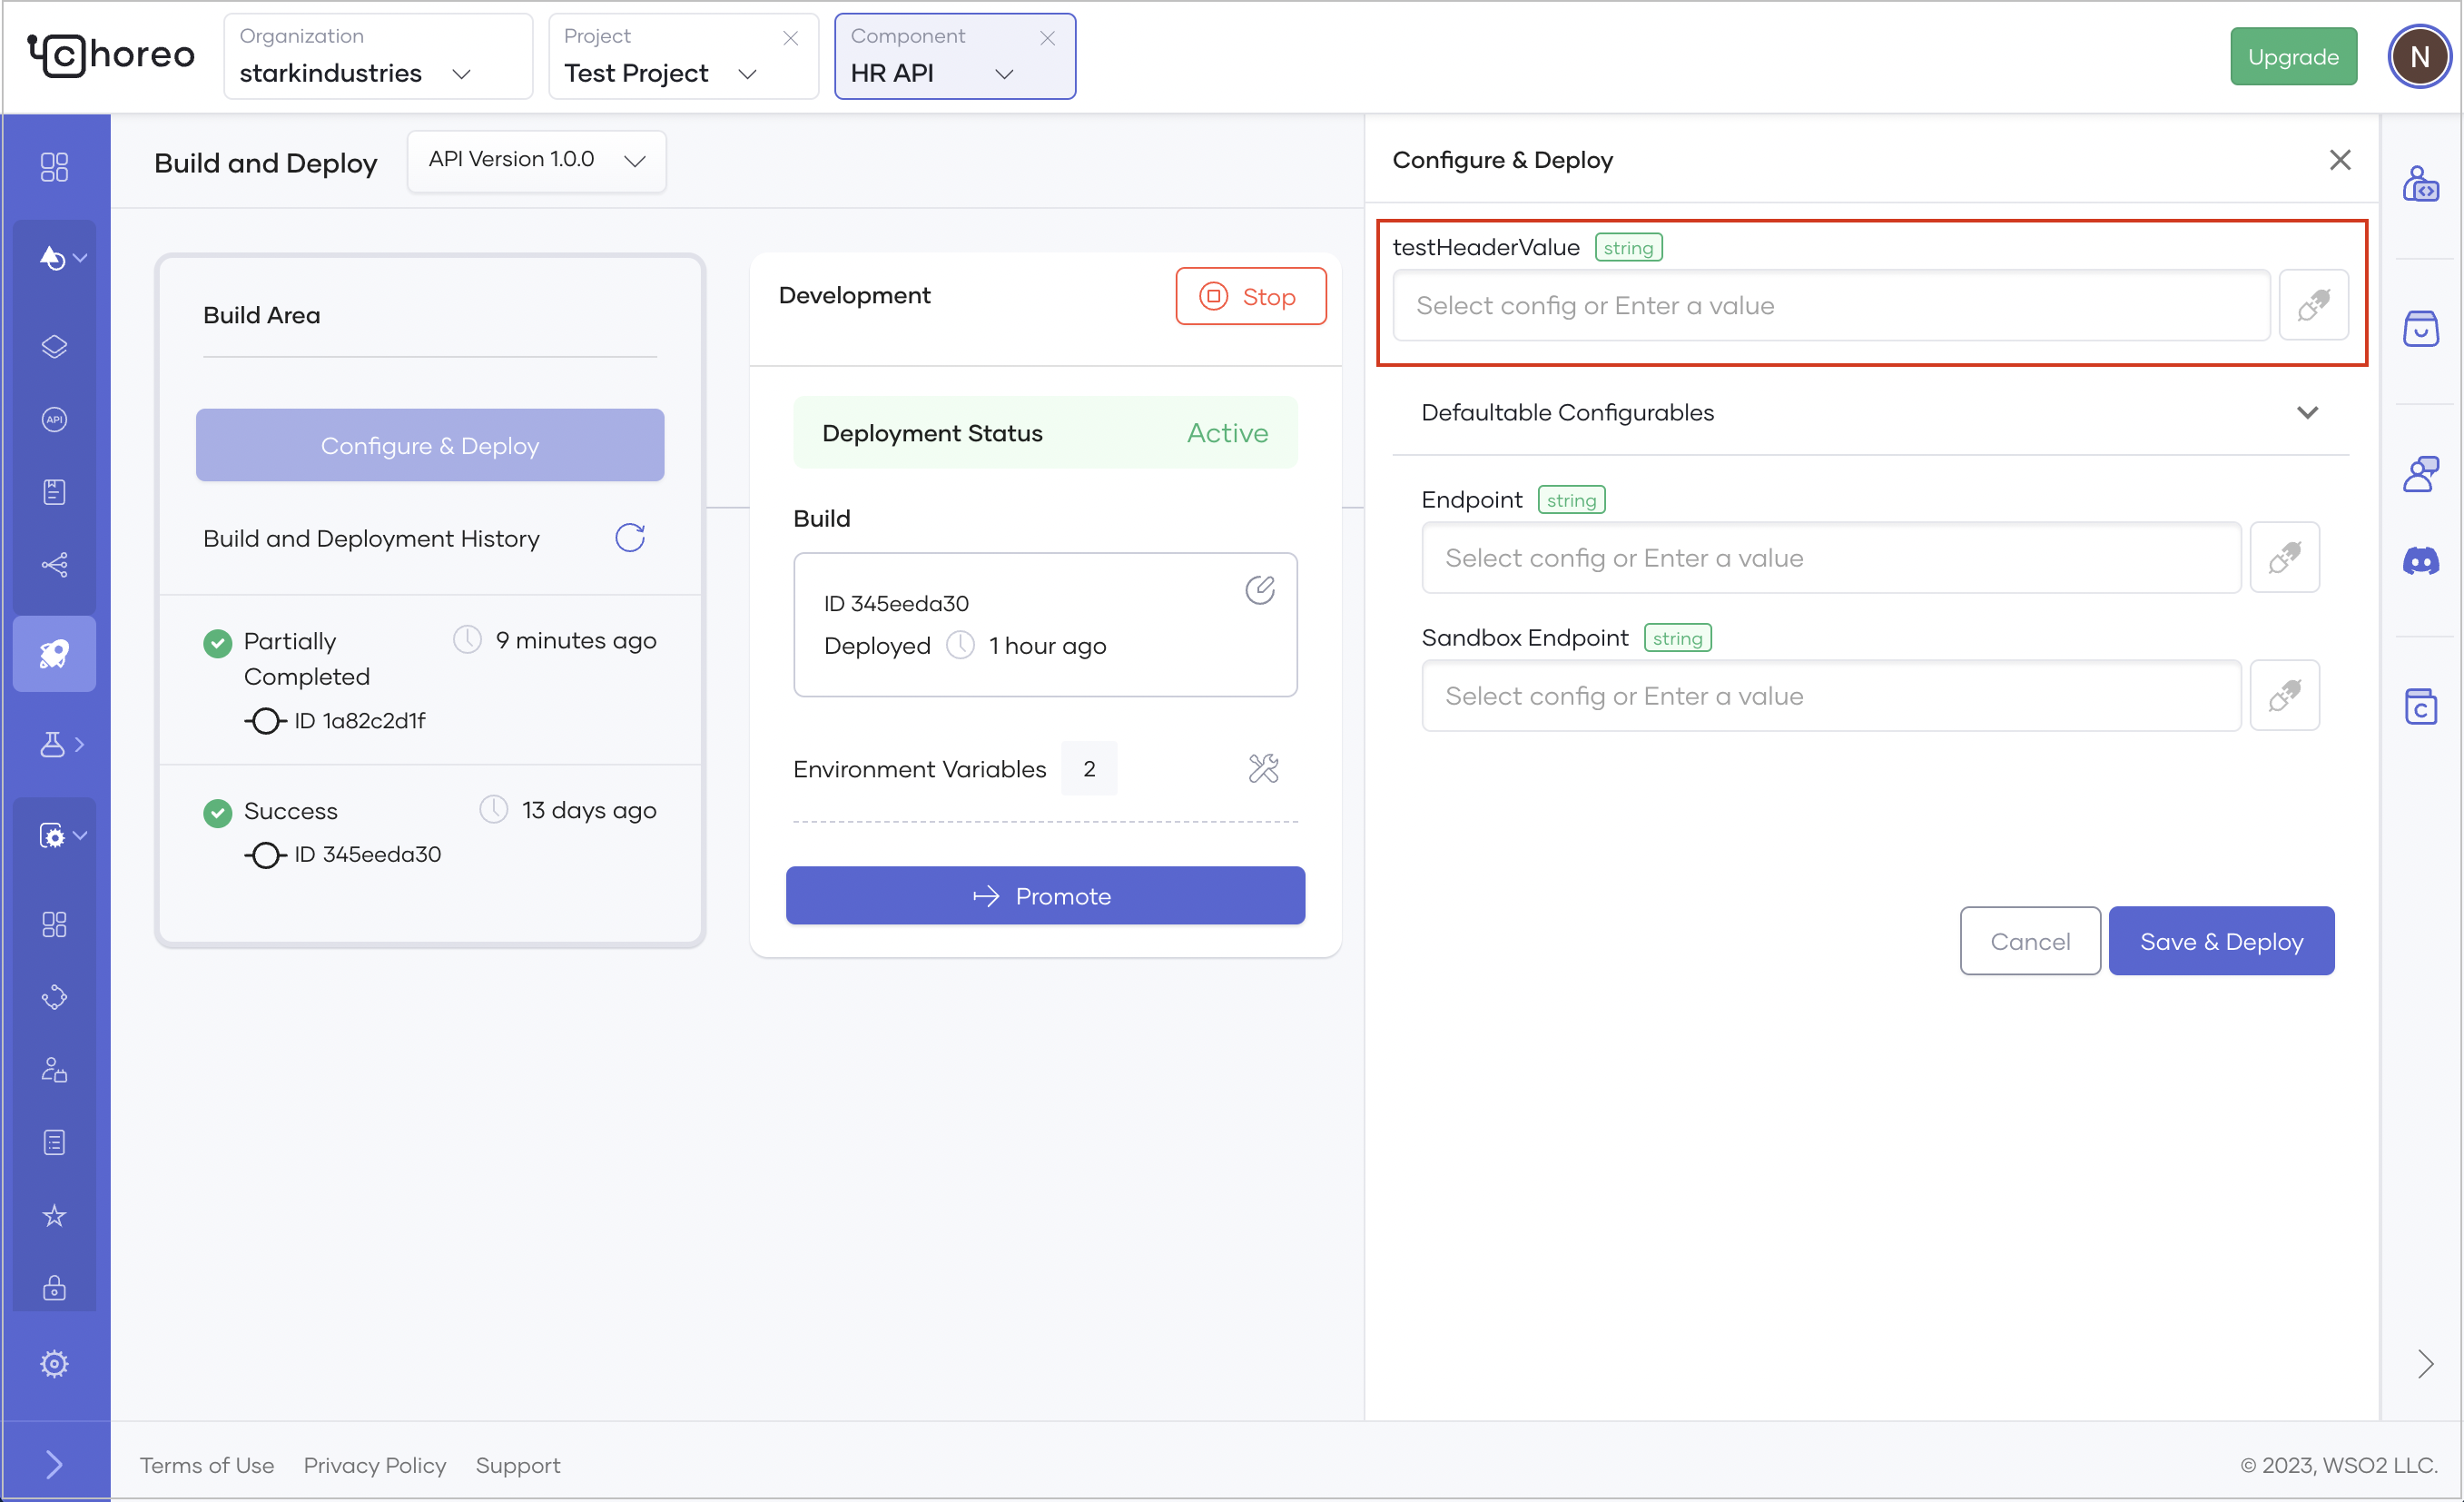Open the API Version 1.0.0 dropdown
Viewport: 2464px width, 1502px height.
pos(537,160)
